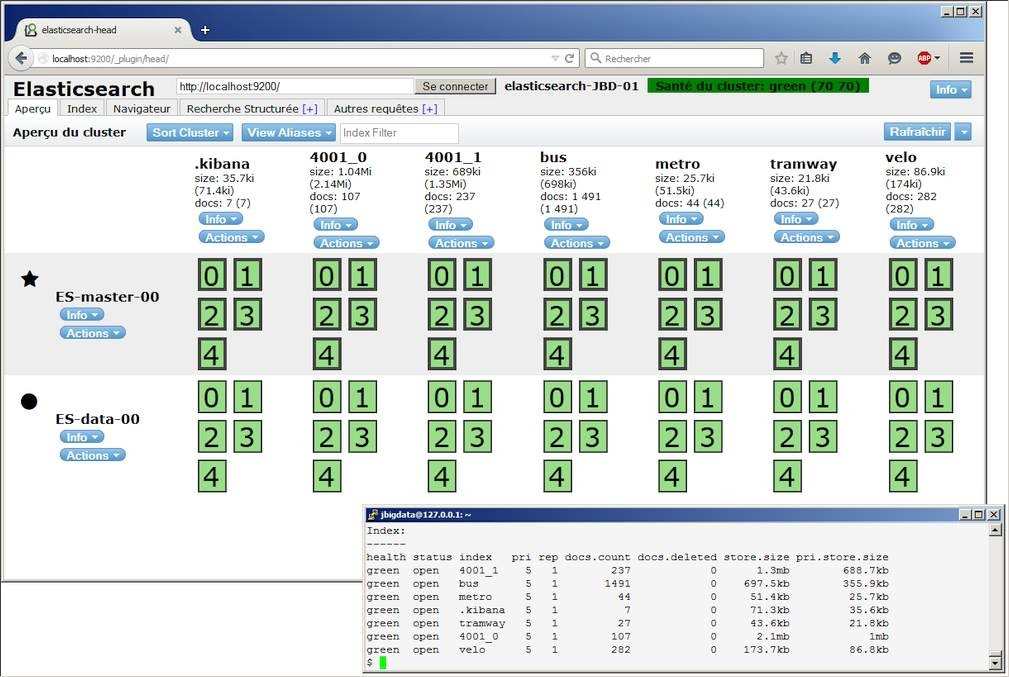Viewport: 1009px width, 677px height.
Task: Open a new browser tab with plus
Action: 205,30
